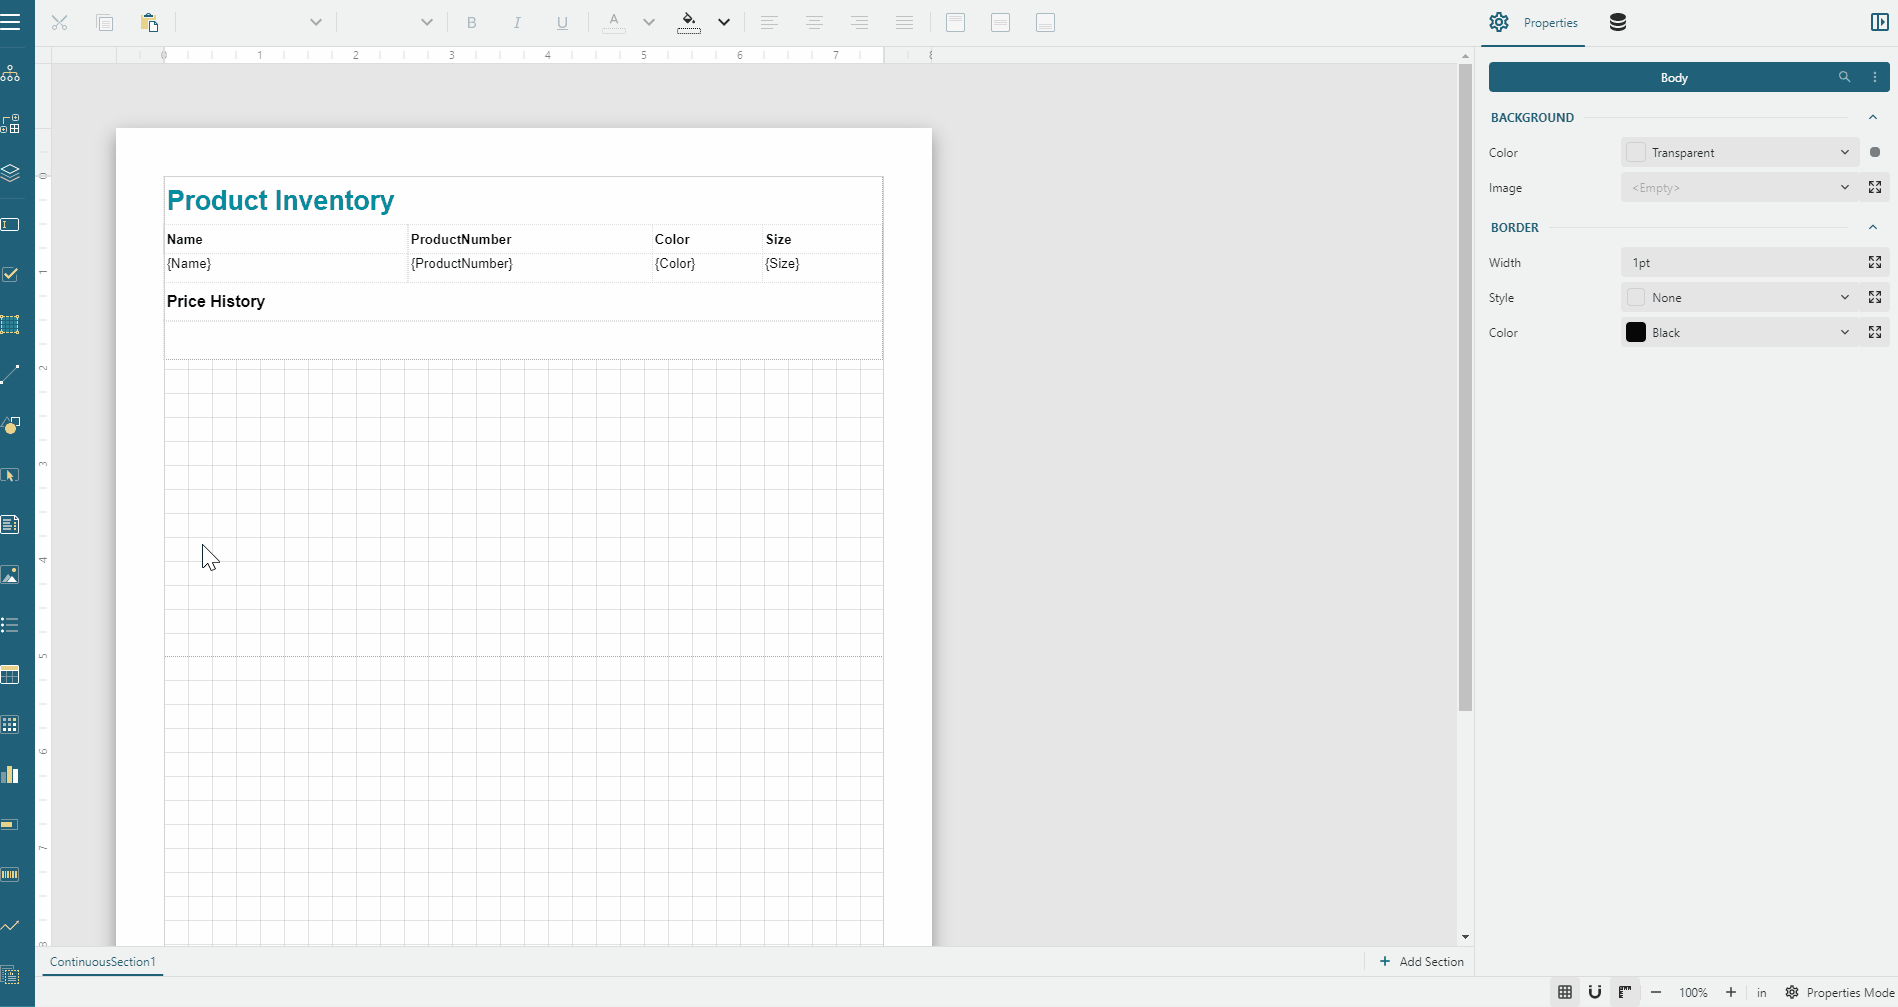Select the cursor-in-box tool in the toolbox
The image size is (1898, 1007).
click(x=11, y=475)
